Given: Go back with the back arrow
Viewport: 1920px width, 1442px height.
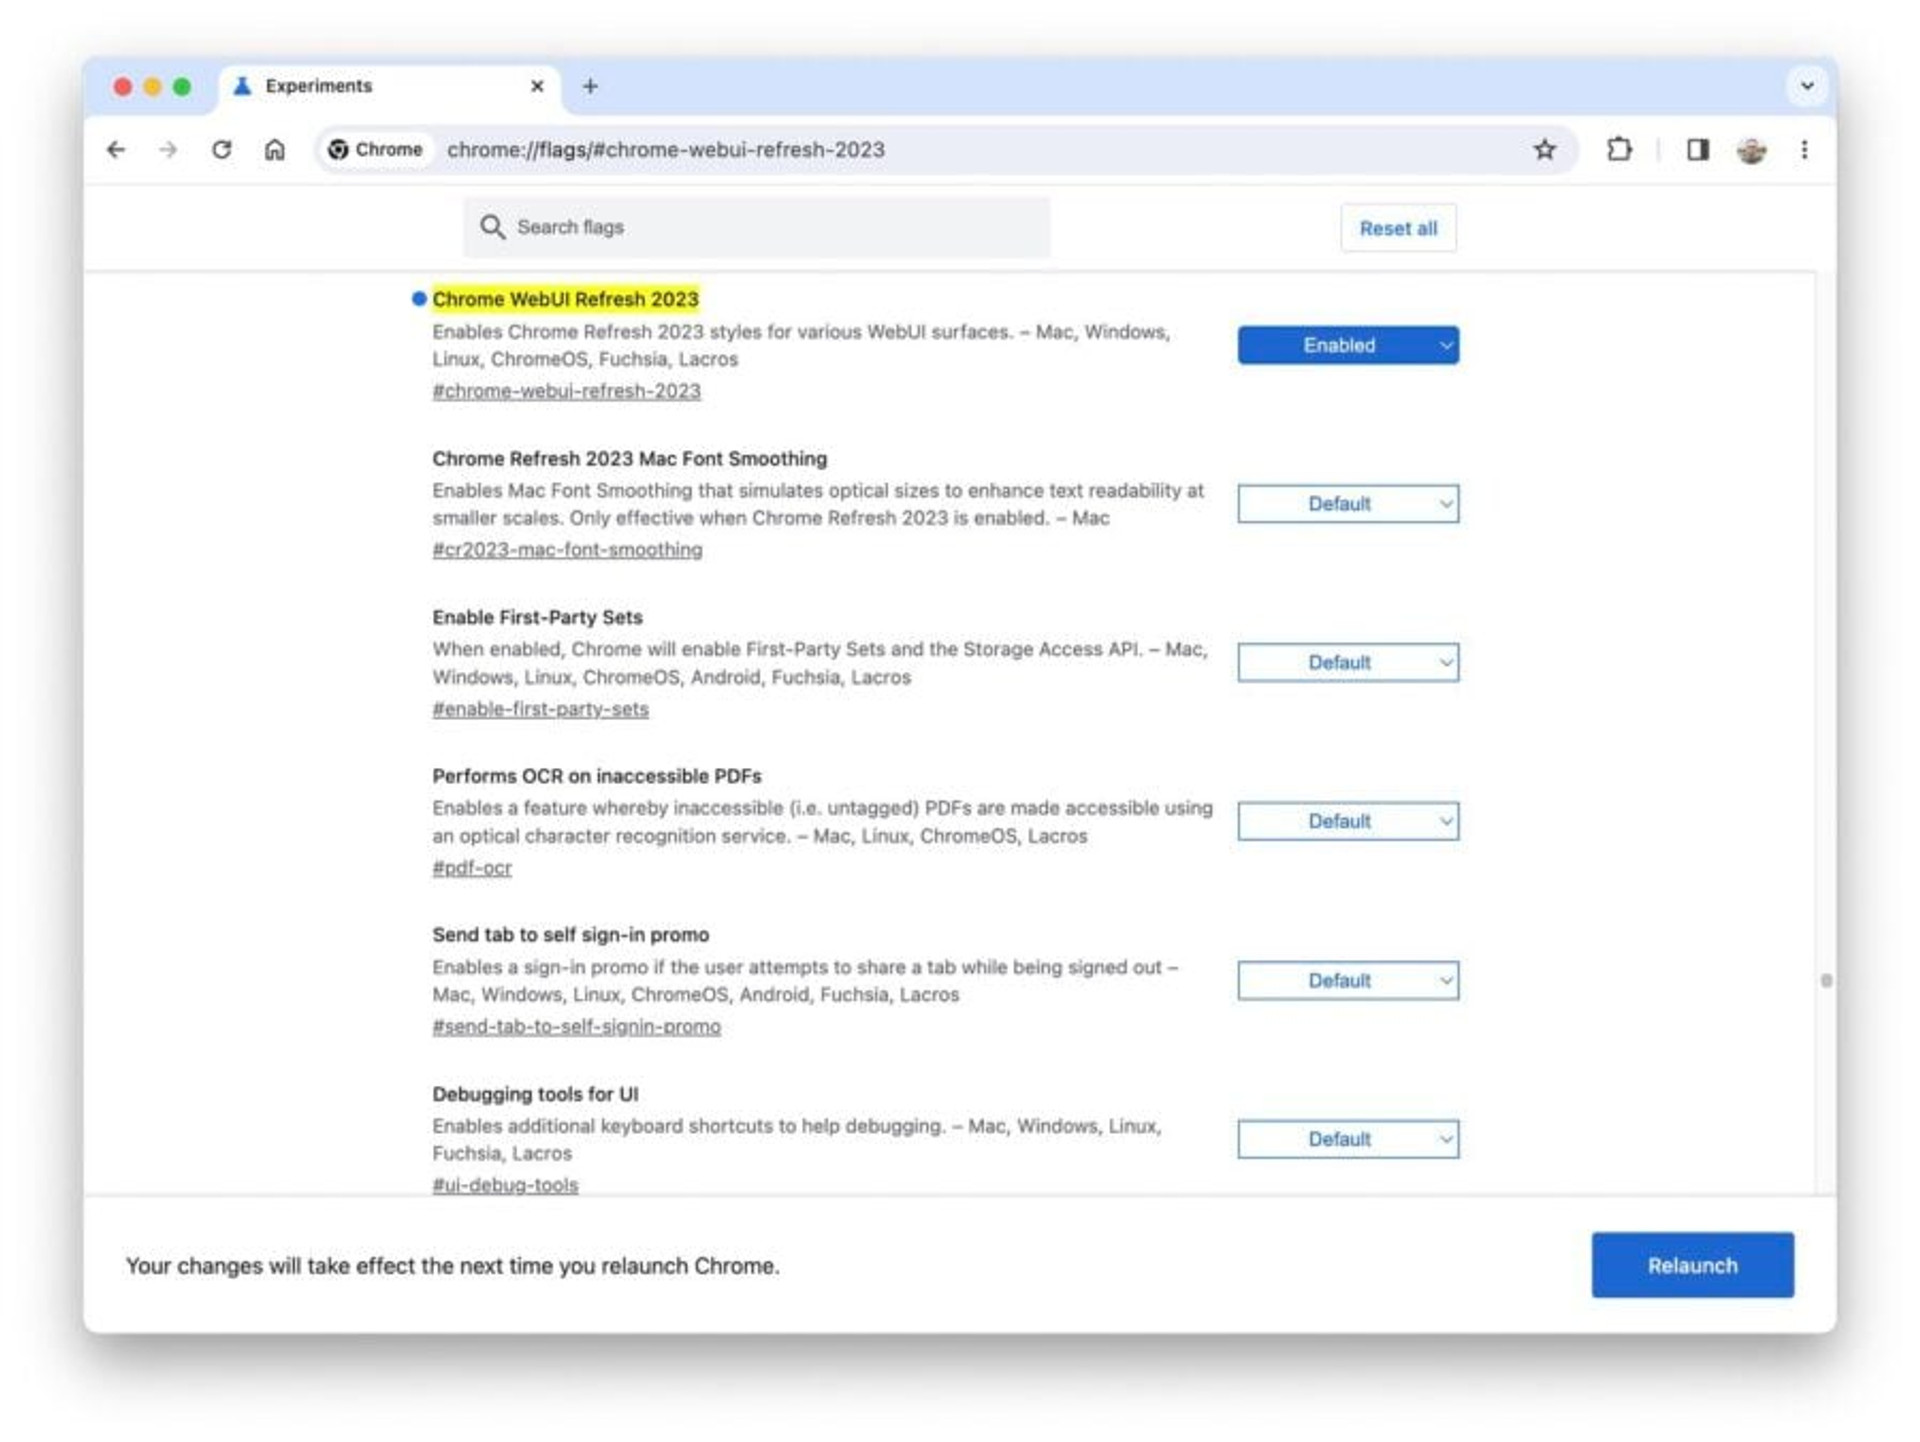Looking at the screenshot, I should 116,150.
